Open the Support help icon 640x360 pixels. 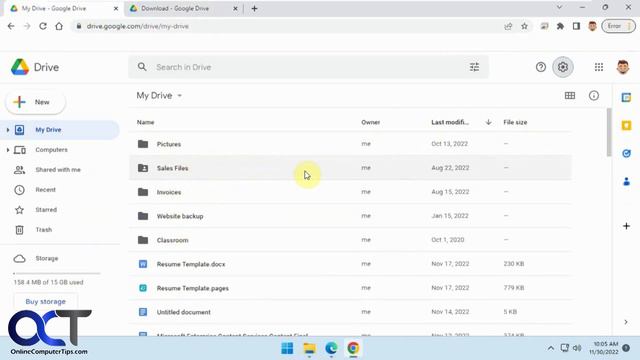pos(541,67)
